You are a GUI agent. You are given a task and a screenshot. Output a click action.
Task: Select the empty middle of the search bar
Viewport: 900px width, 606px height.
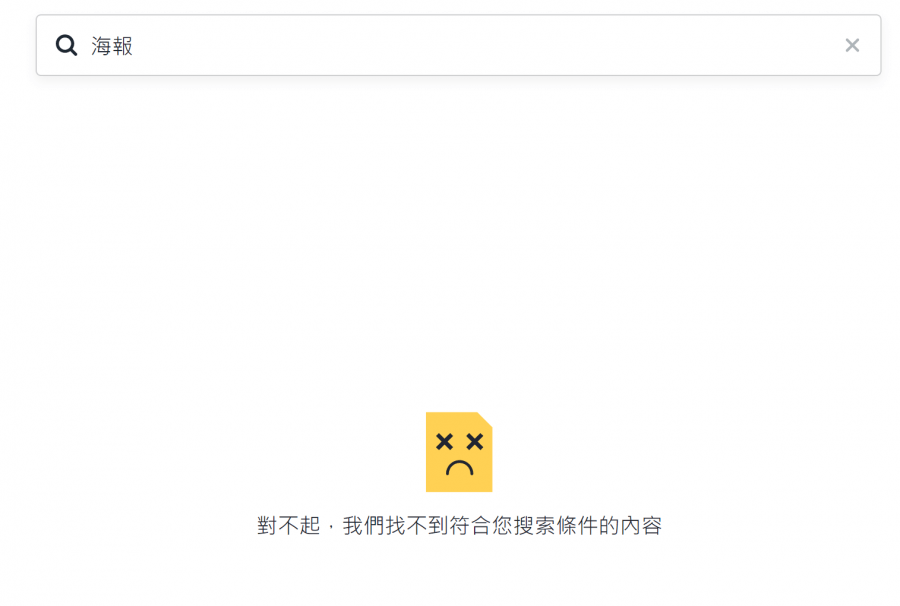tap(459, 45)
